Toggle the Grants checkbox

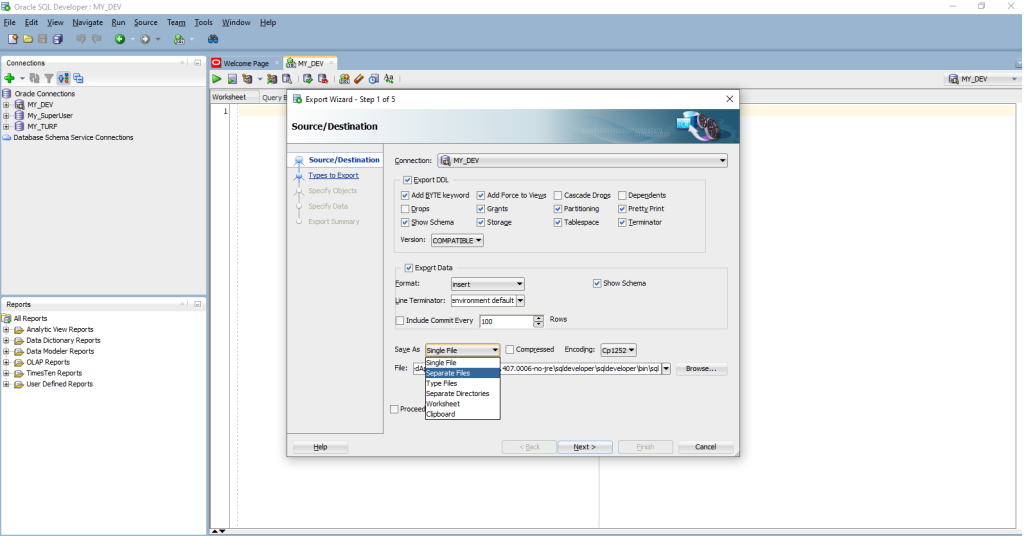(481, 209)
